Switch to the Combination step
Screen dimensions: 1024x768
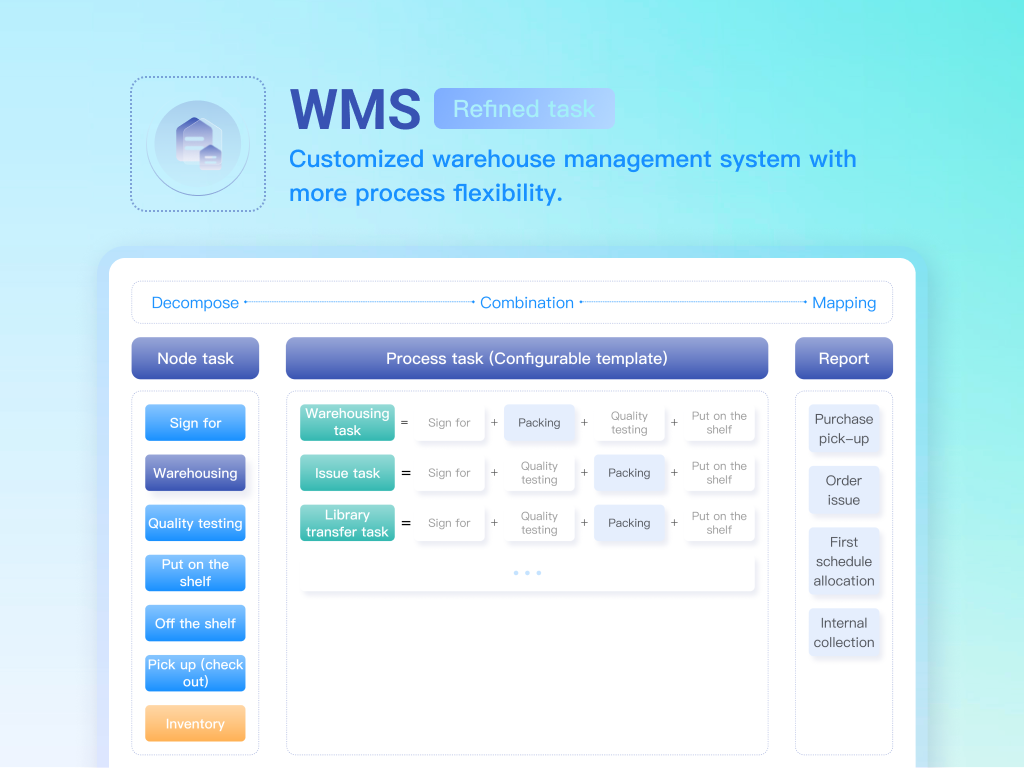527,303
